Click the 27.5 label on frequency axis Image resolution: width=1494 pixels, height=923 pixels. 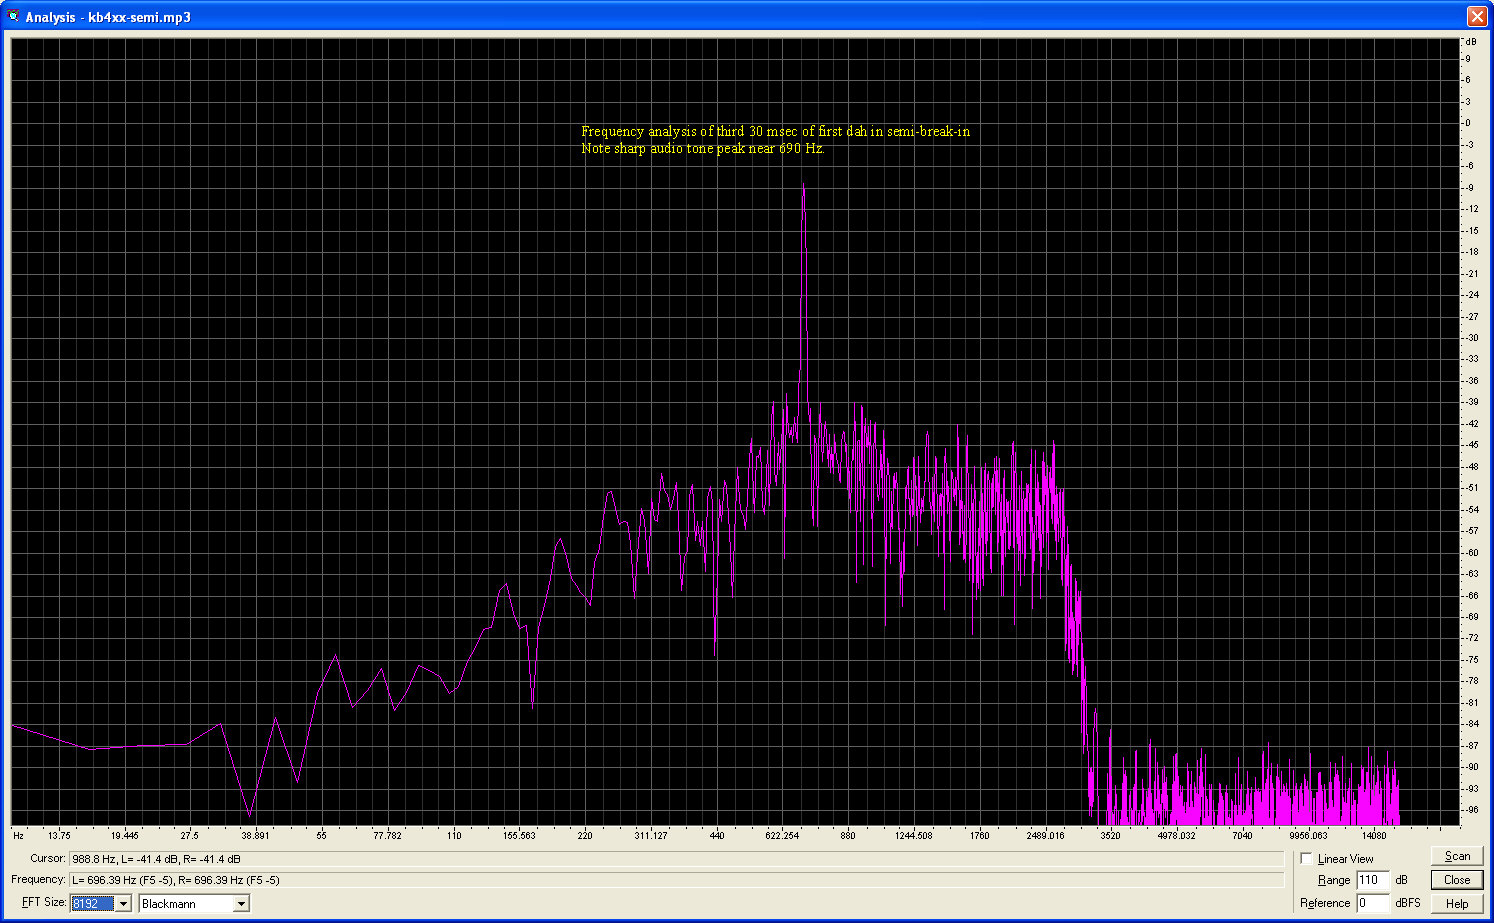coord(189,835)
